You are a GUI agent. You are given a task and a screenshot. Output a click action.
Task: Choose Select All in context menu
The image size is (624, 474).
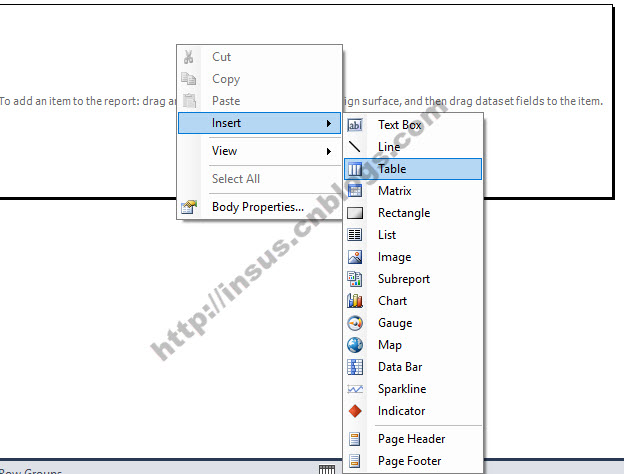(259, 179)
